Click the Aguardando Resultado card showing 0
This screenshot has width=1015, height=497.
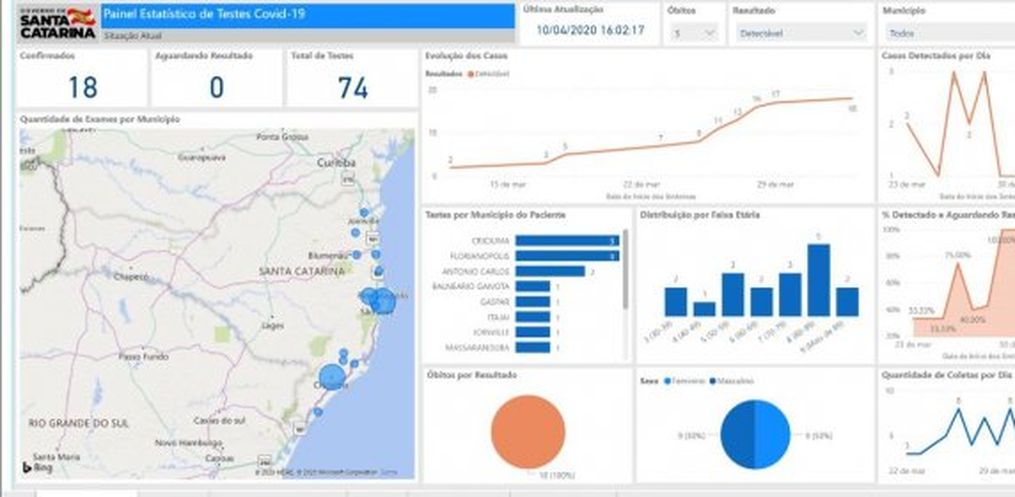216,78
